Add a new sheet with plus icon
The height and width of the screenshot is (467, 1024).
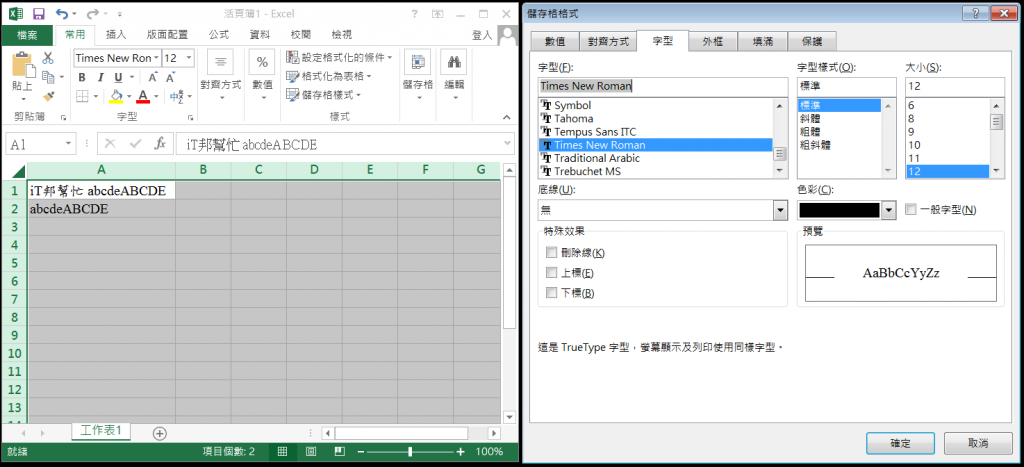(159, 432)
